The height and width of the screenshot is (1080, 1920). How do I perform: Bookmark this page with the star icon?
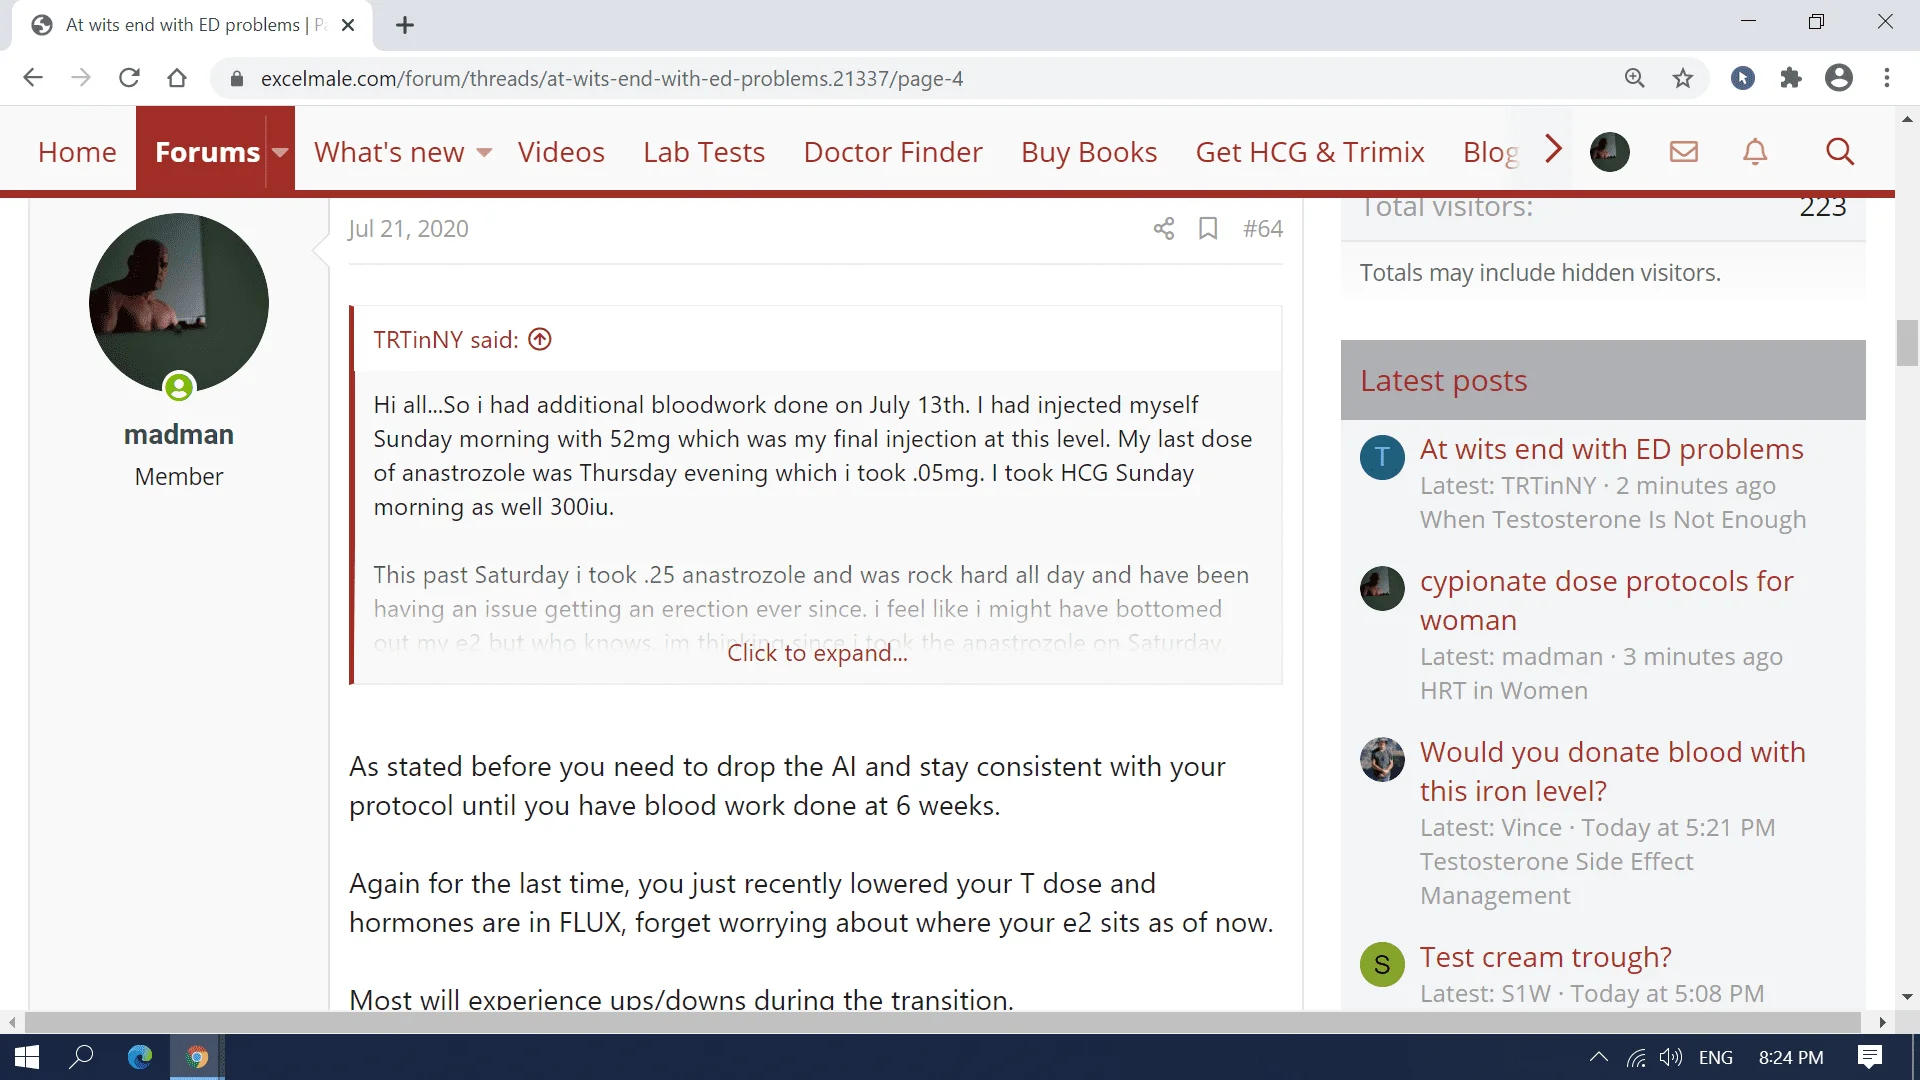coord(1683,78)
